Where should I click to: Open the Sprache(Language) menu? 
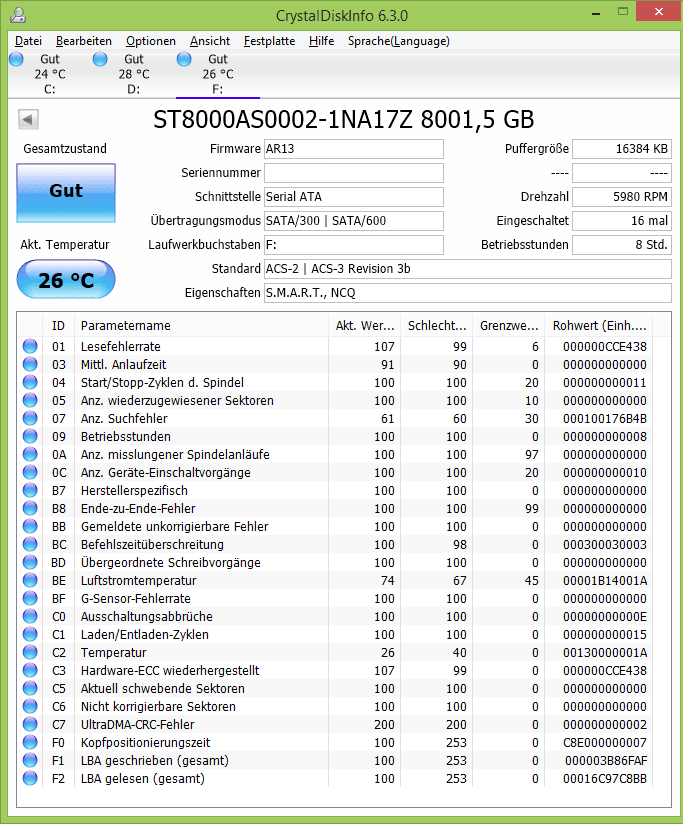(x=399, y=41)
